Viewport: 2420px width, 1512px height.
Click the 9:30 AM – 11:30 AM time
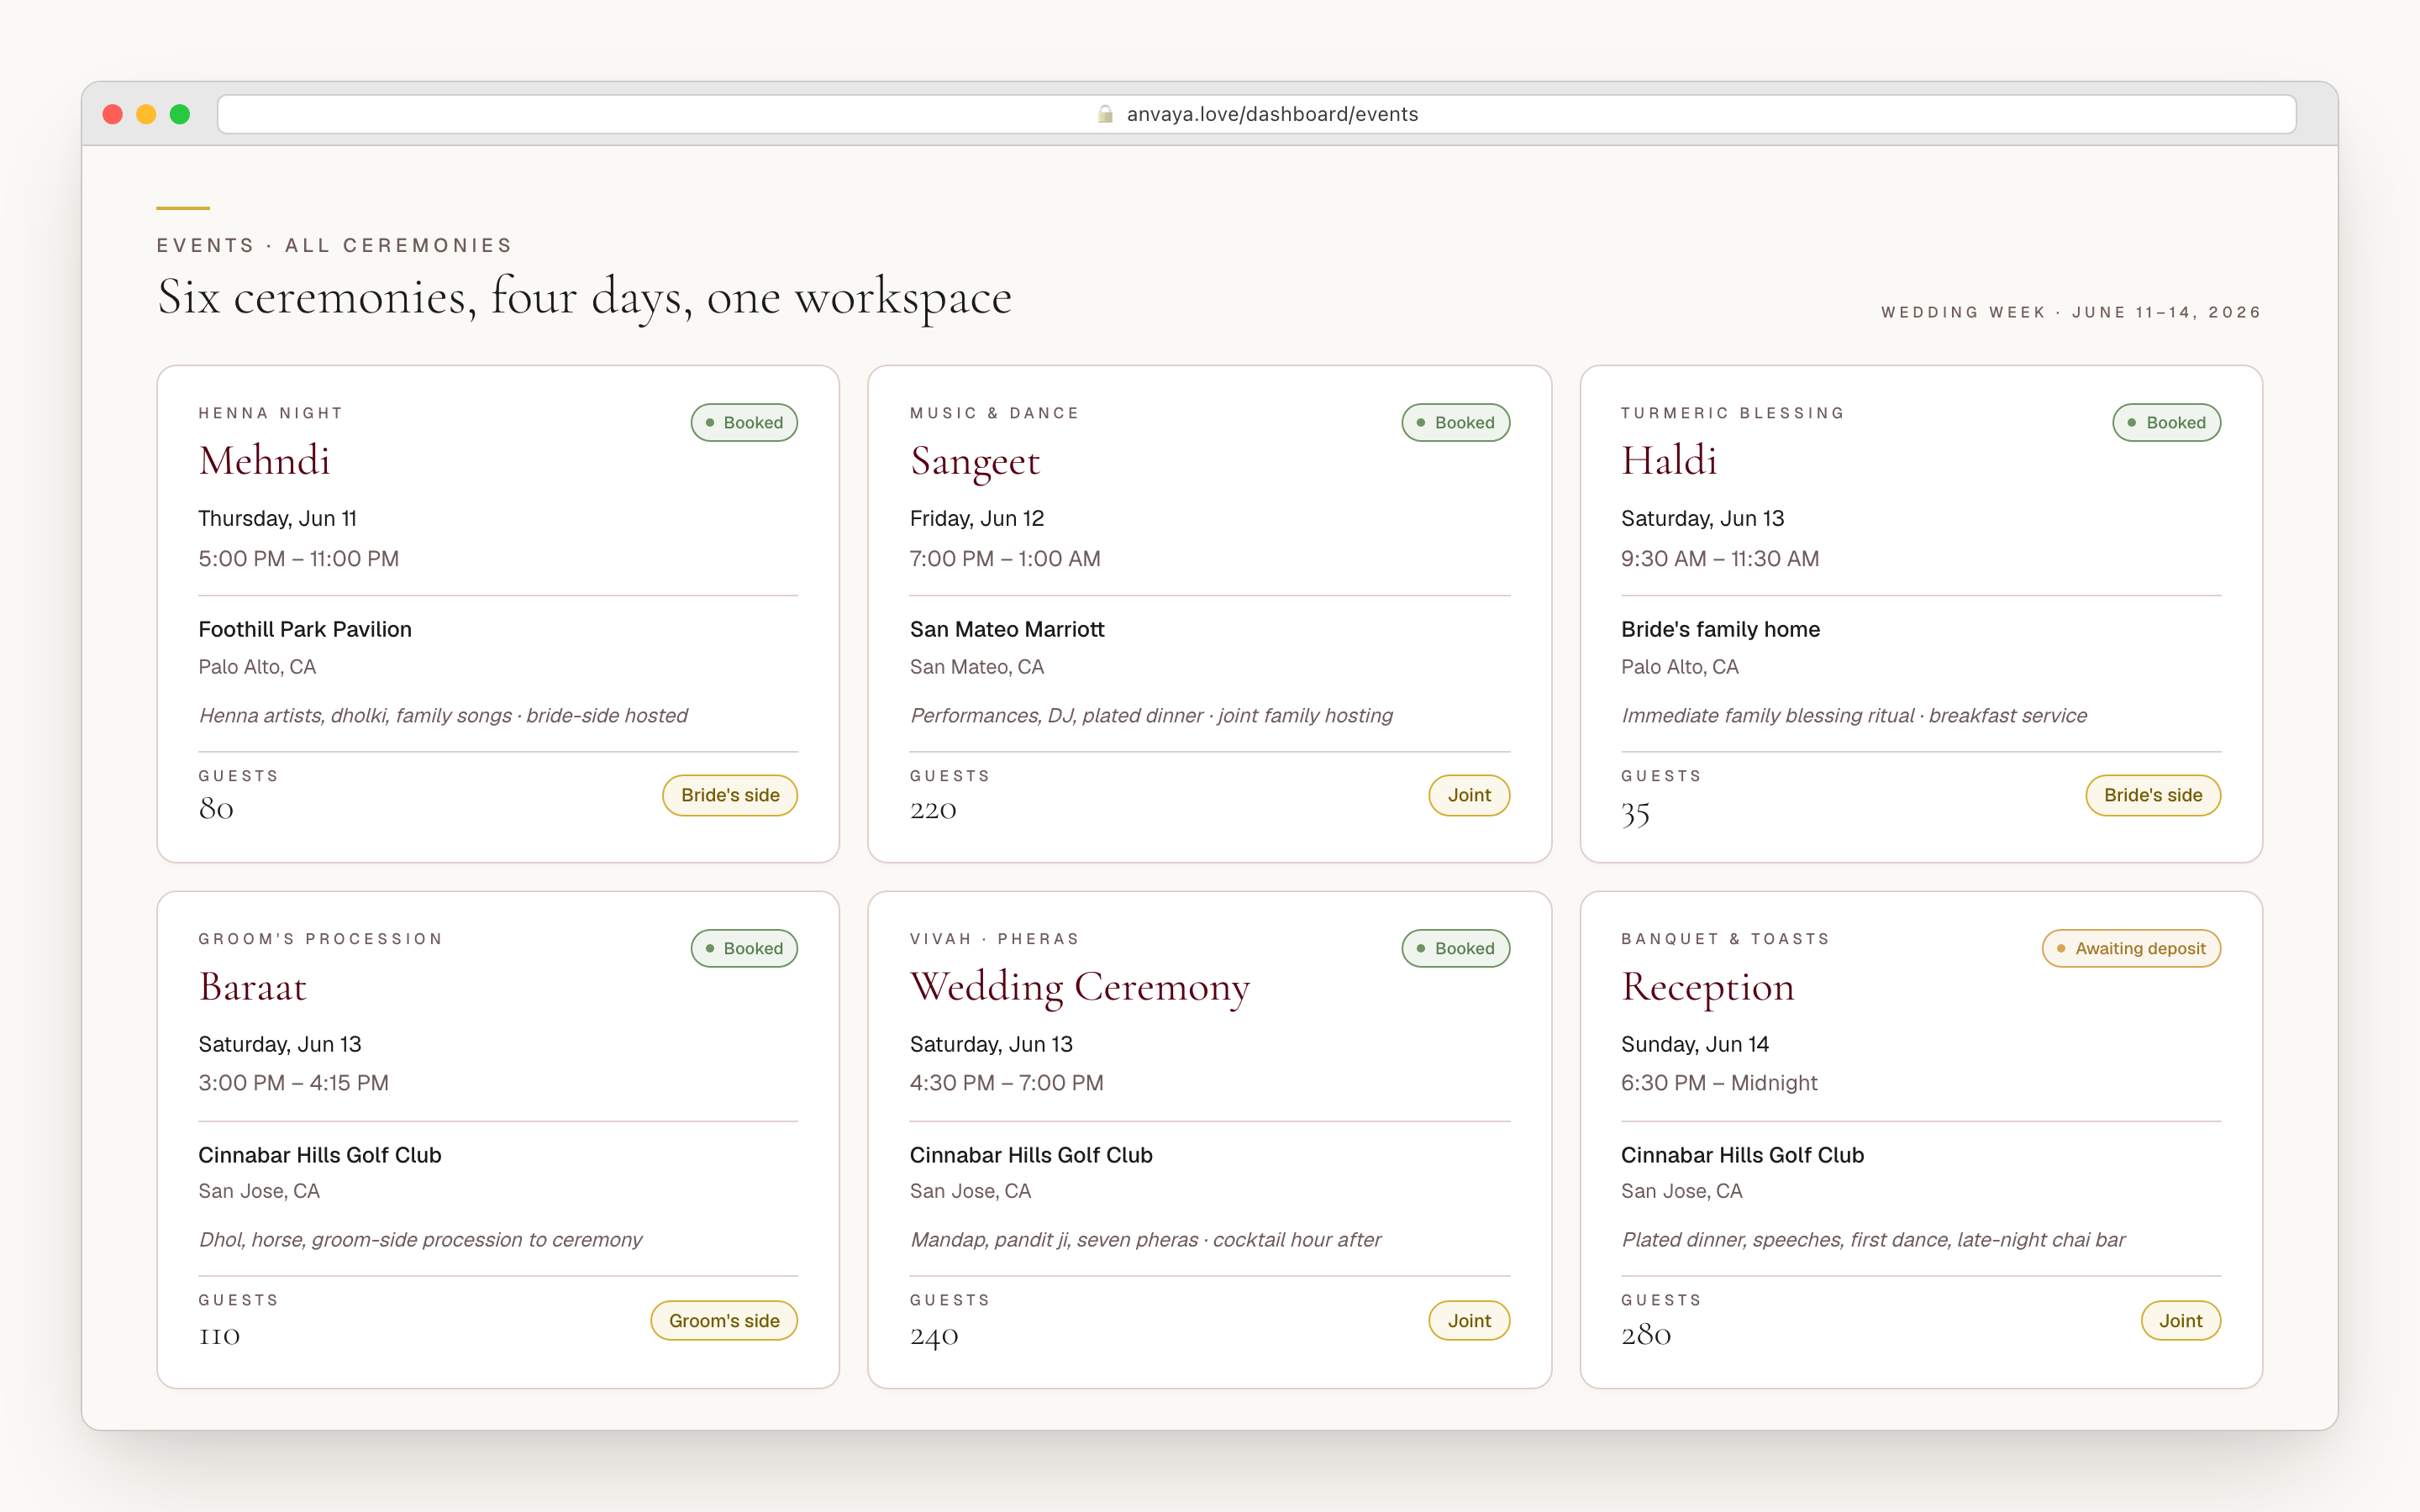pos(1720,558)
